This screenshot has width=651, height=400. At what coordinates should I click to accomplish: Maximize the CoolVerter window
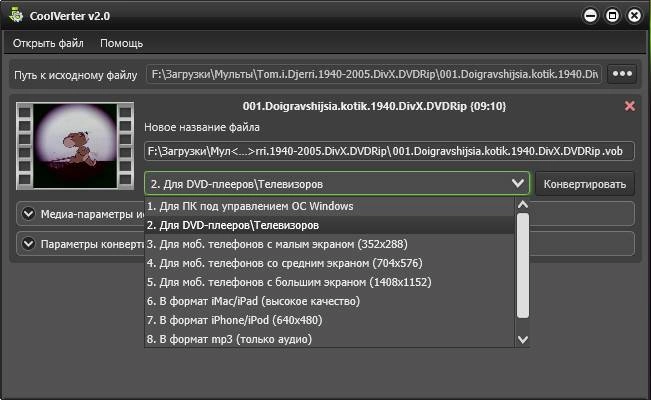pyautogui.click(x=612, y=16)
